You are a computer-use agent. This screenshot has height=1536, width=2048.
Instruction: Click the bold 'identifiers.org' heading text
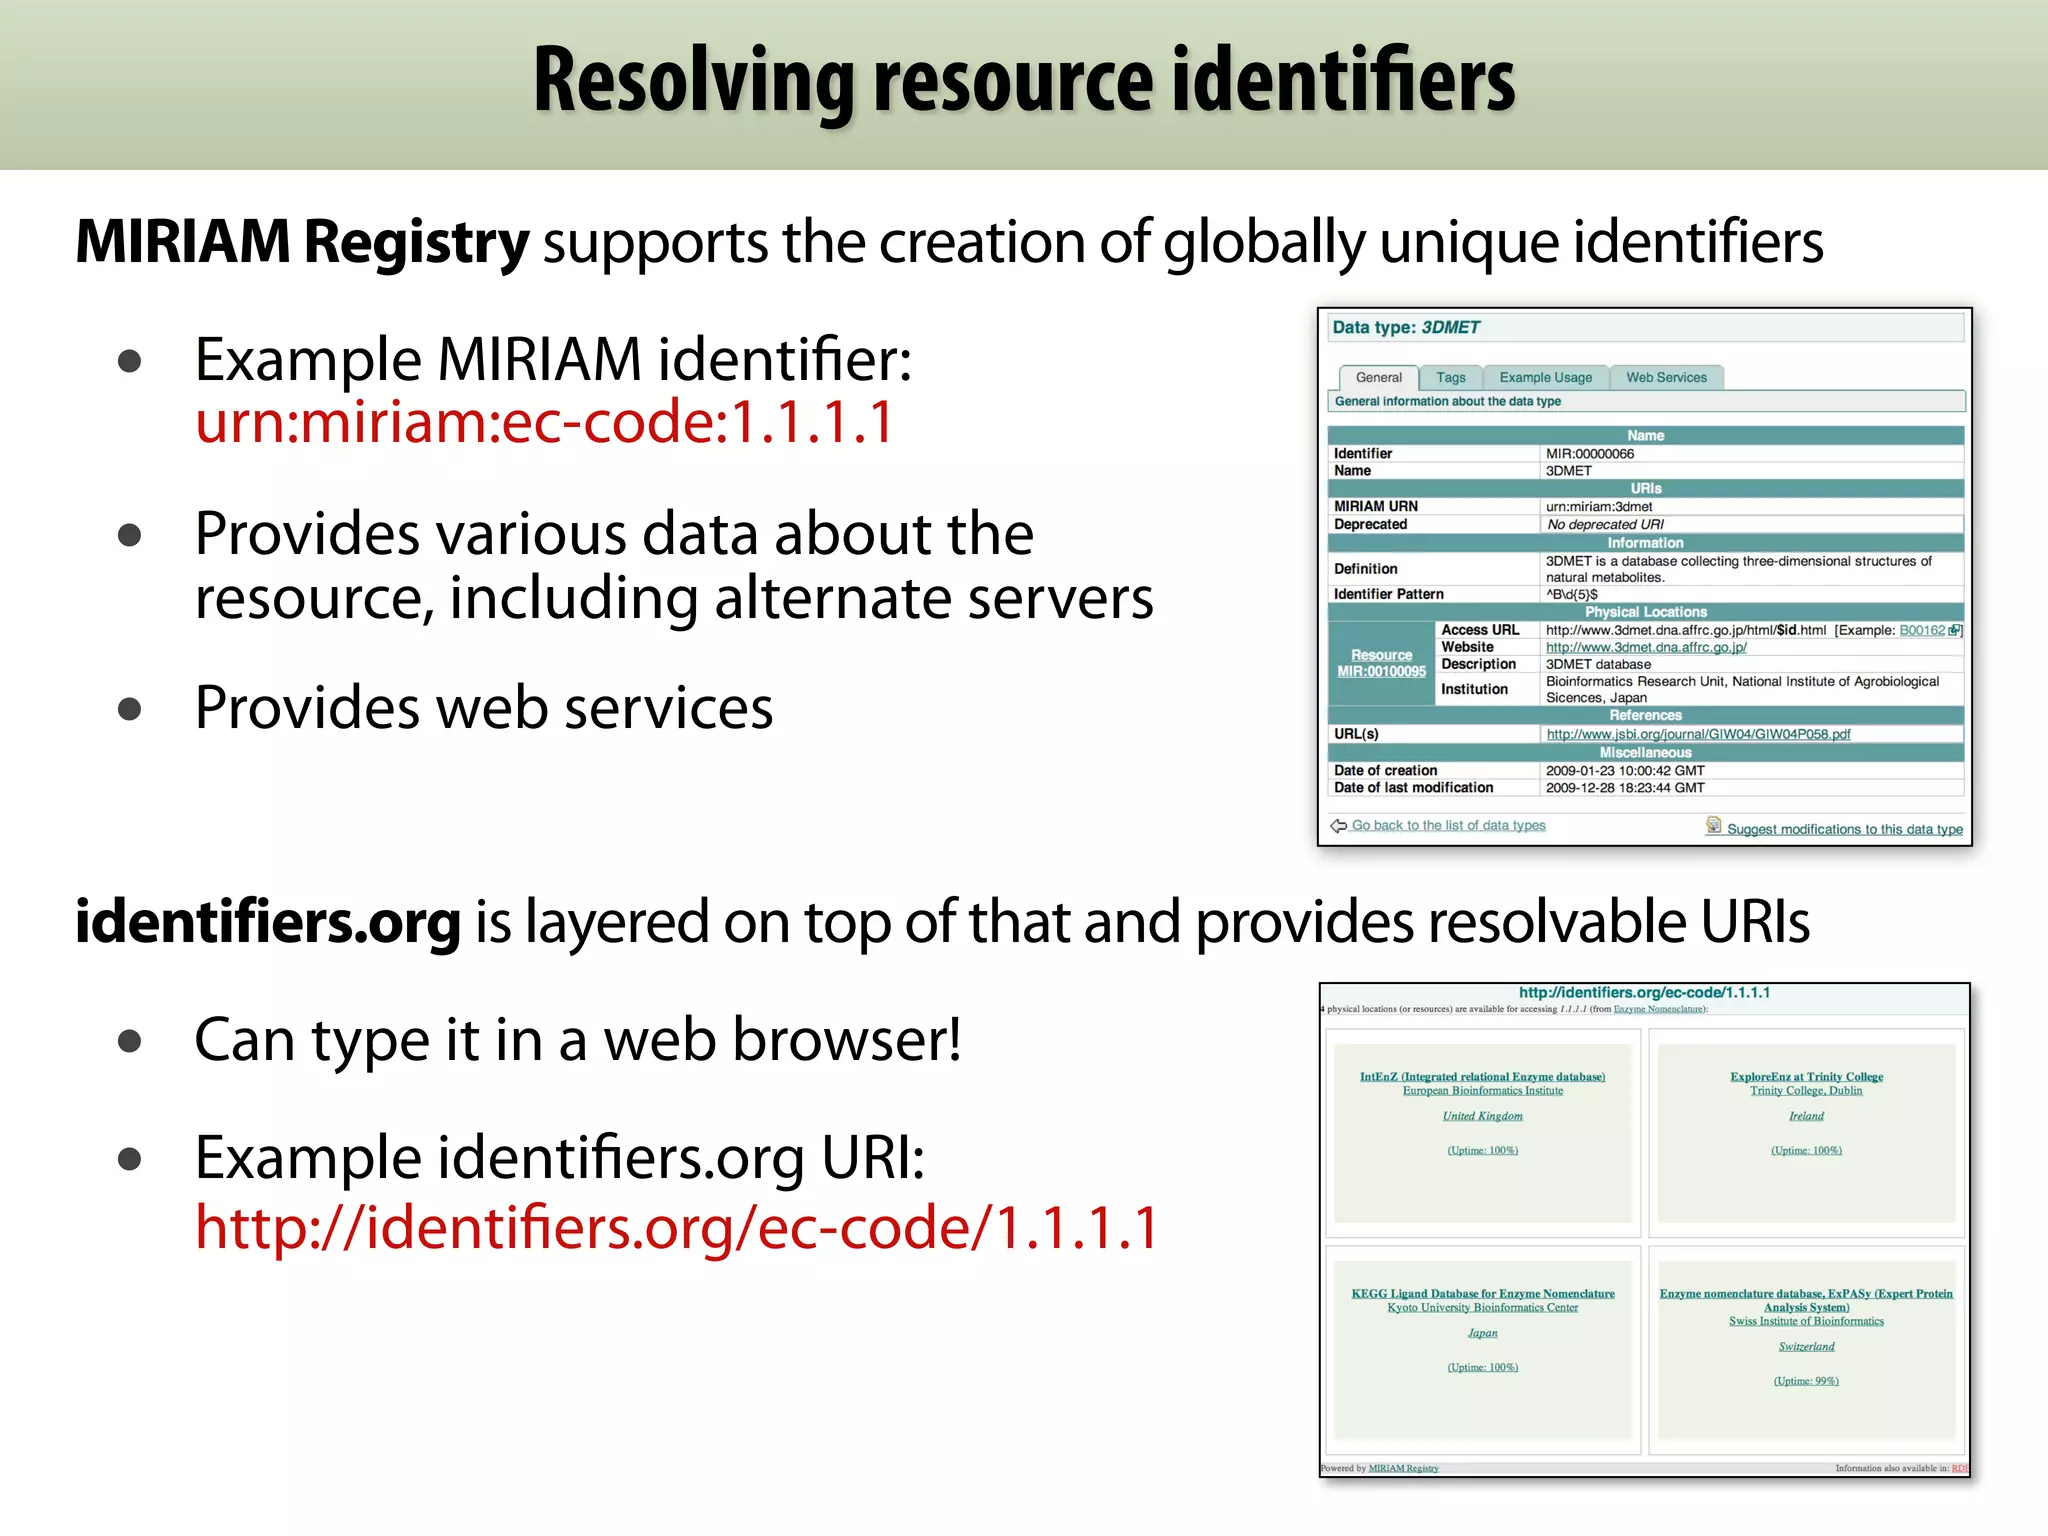tap(268, 922)
